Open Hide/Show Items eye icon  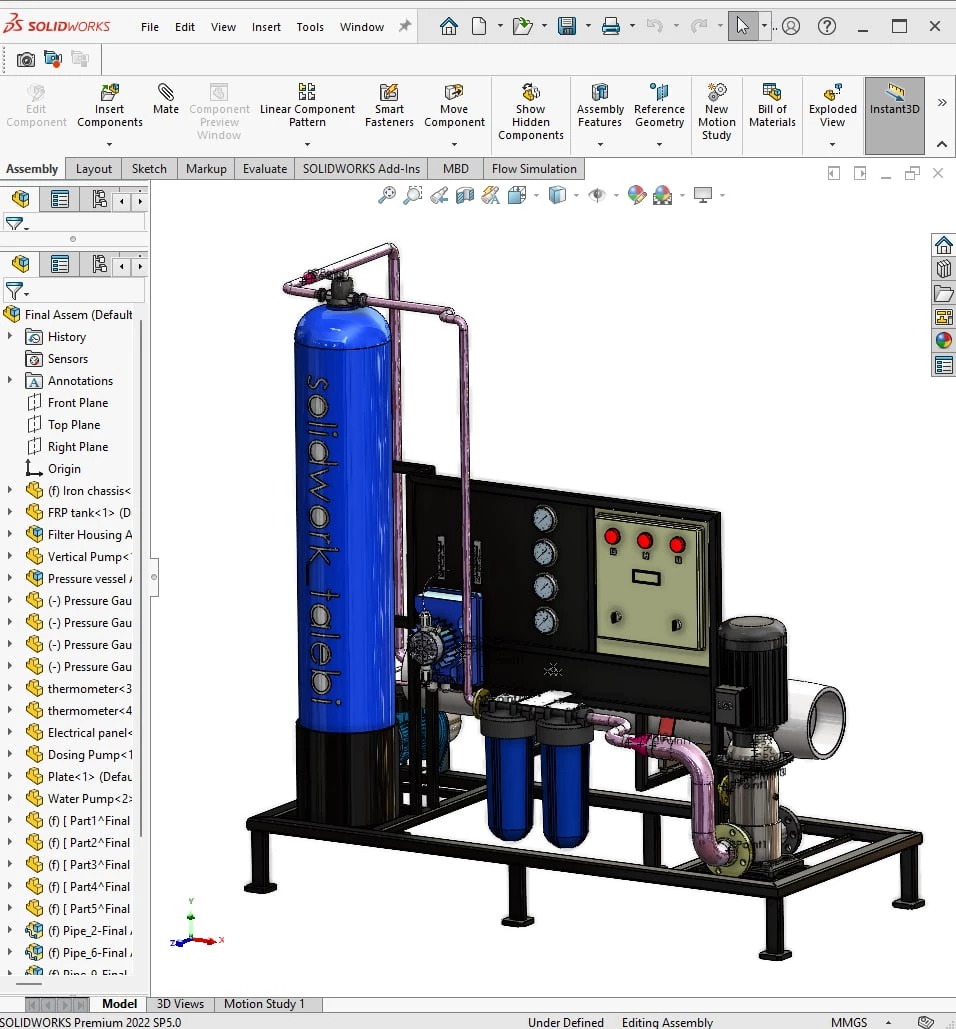pyautogui.click(x=597, y=195)
